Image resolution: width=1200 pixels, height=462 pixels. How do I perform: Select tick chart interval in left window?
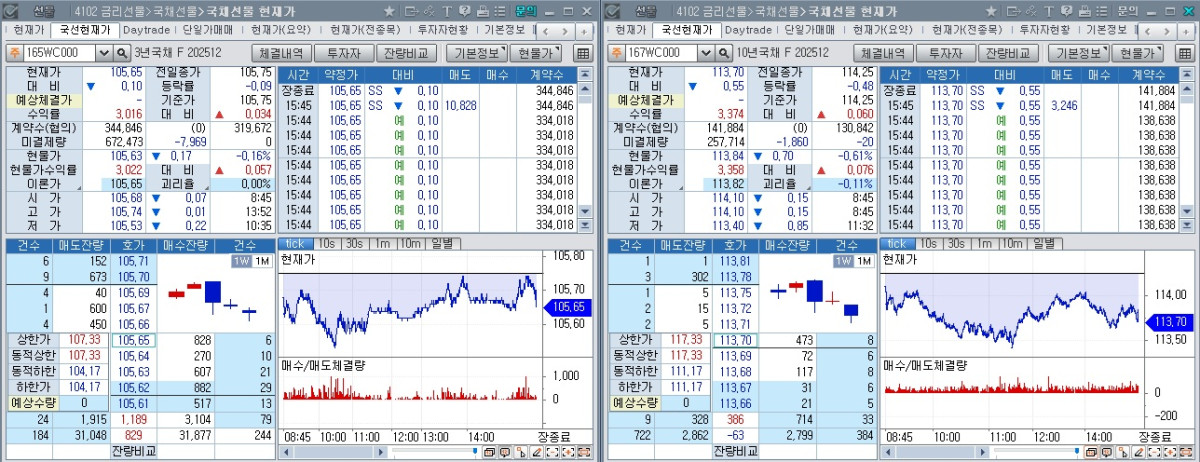(295, 243)
